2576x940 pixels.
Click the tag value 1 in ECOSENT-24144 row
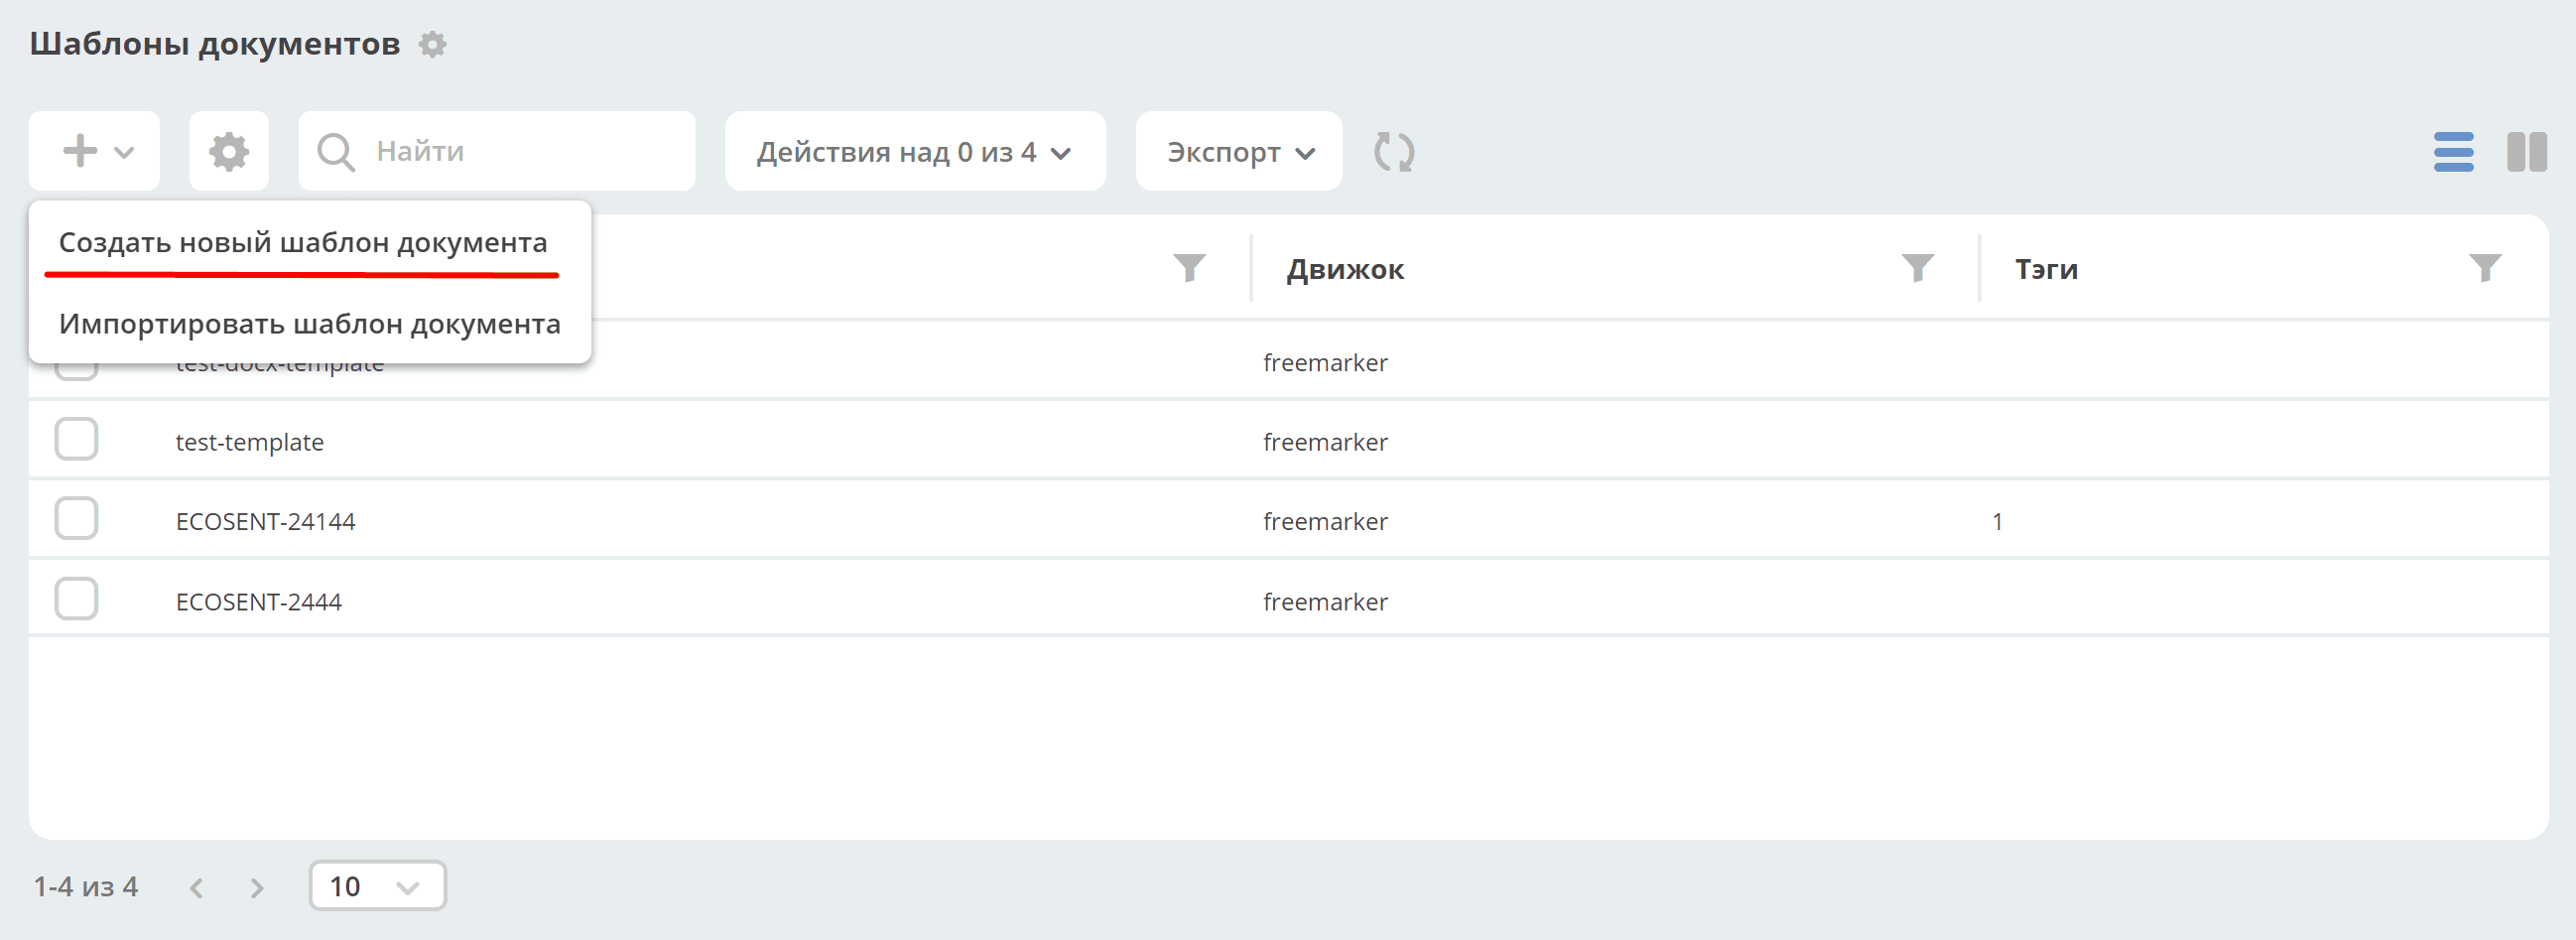[1997, 521]
